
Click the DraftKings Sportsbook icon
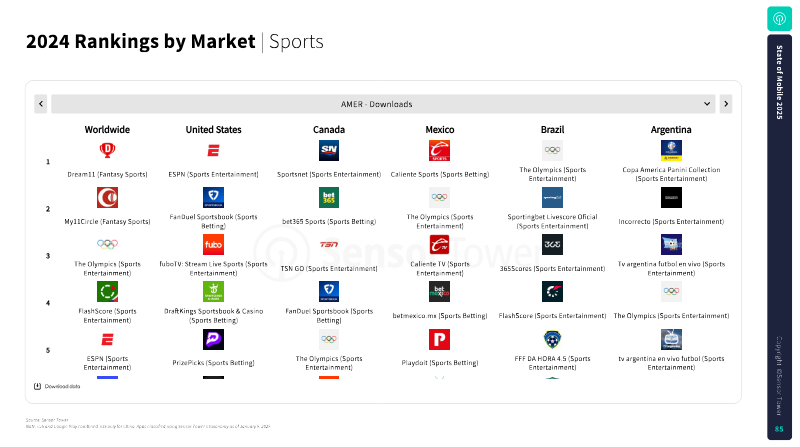(213, 291)
